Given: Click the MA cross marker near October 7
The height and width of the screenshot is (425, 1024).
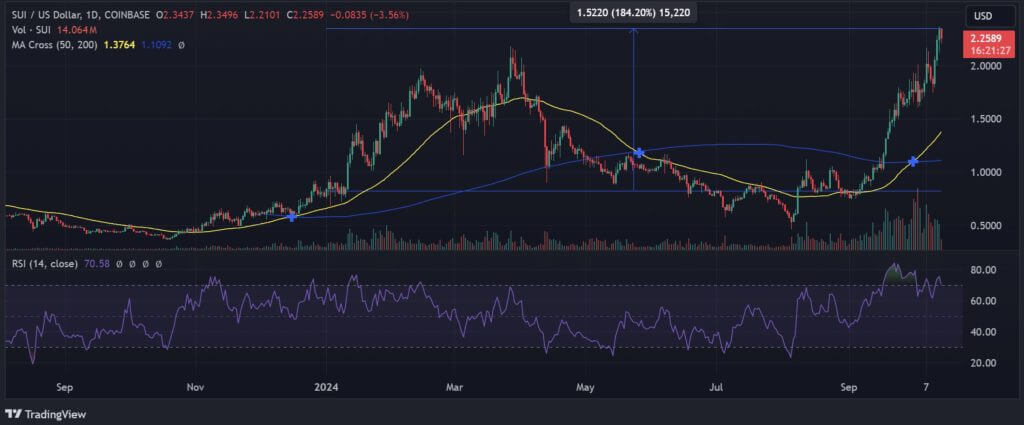Looking at the screenshot, I should coord(914,161).
